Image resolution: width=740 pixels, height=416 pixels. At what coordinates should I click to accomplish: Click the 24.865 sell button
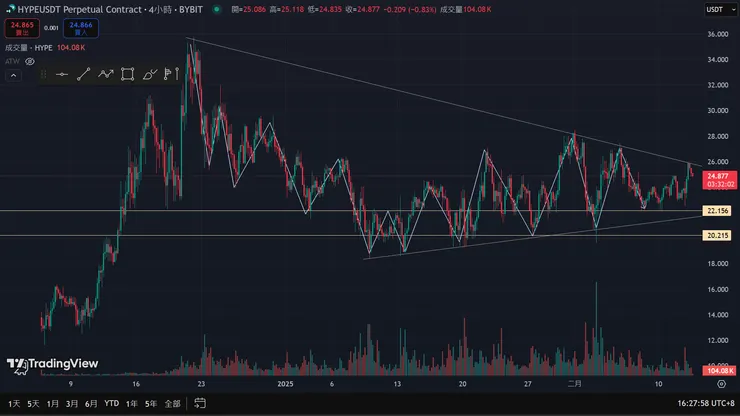(x=22, y=28)
